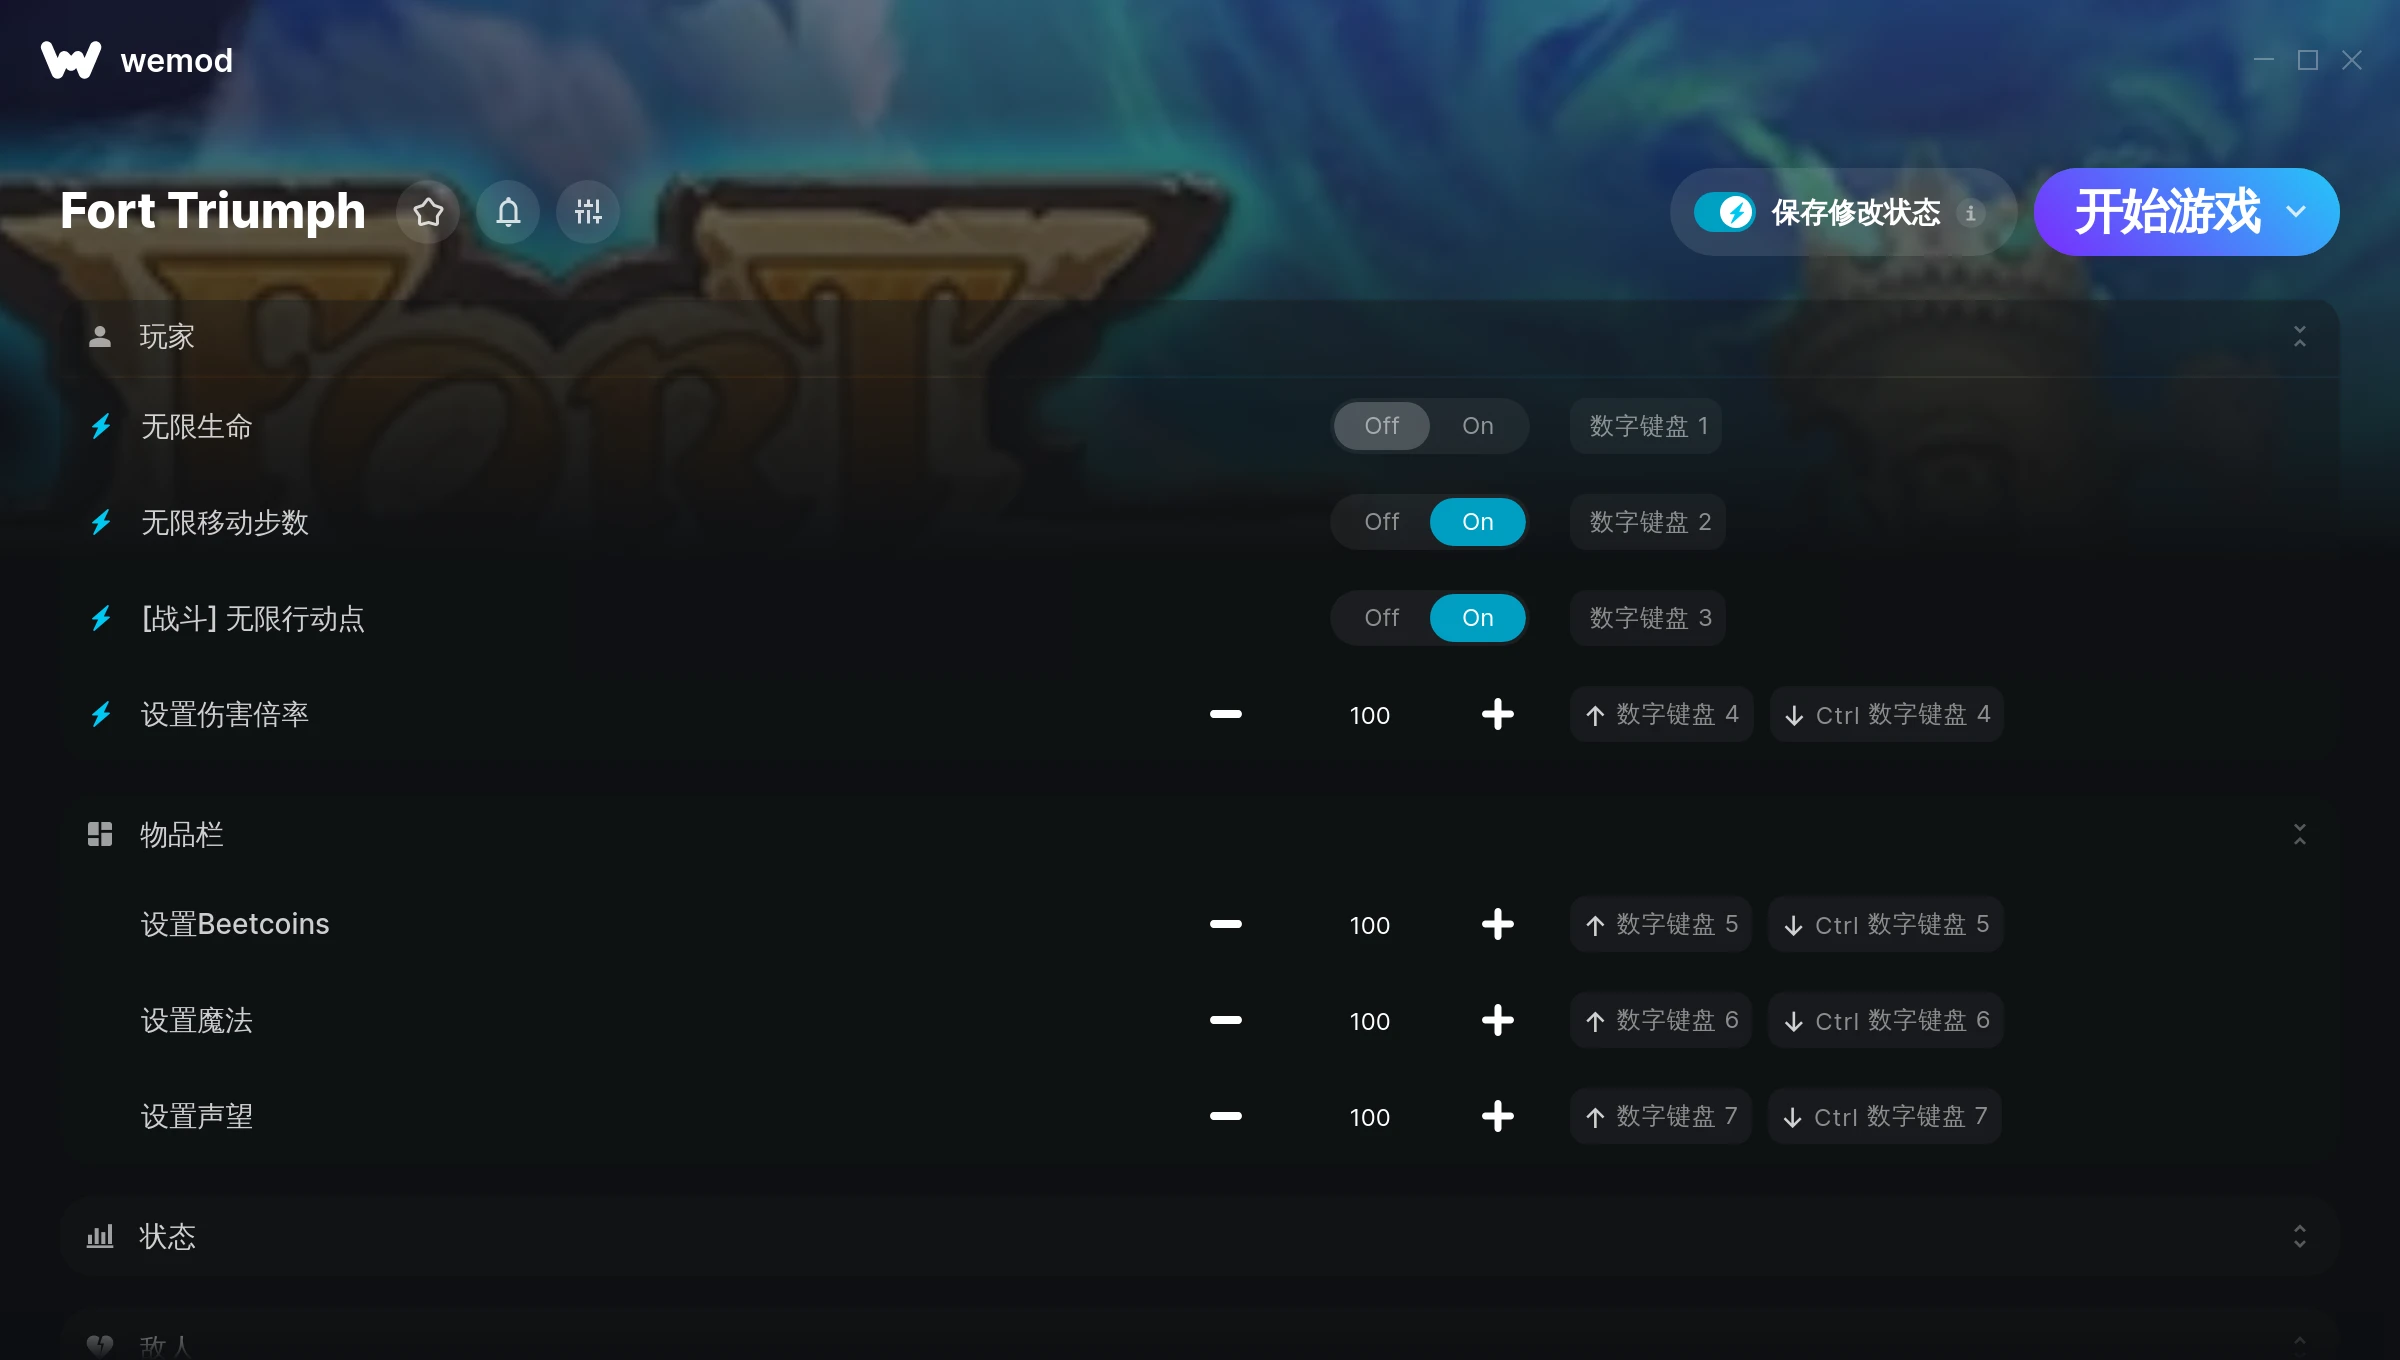Turn on 无限生命 cheat
2400x1360 pixels.
(x=1477, y=426)
